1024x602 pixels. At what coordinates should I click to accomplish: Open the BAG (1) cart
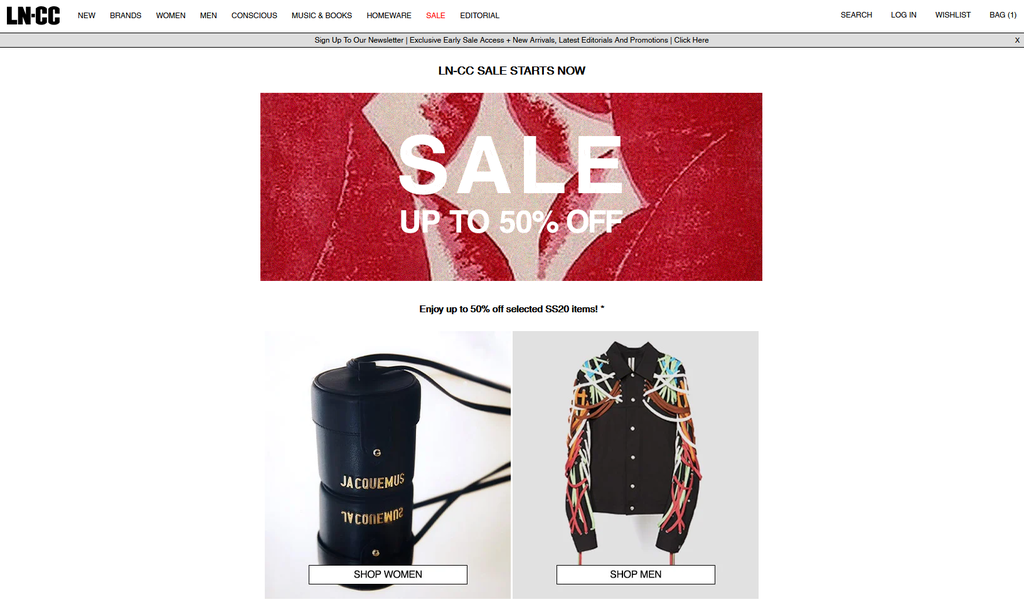[1002, 15]
